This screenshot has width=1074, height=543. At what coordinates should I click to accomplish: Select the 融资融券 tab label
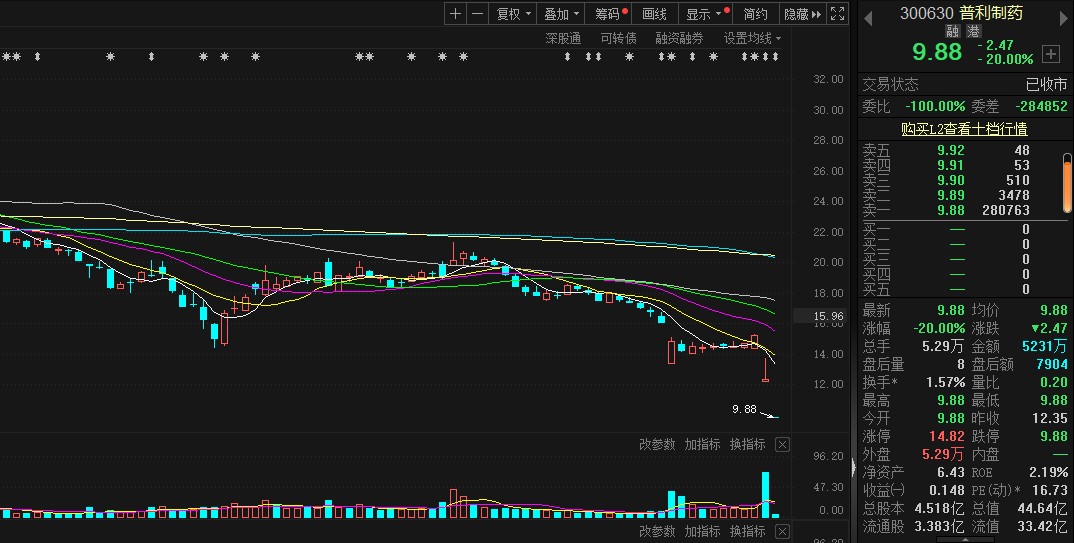(679, 38)
